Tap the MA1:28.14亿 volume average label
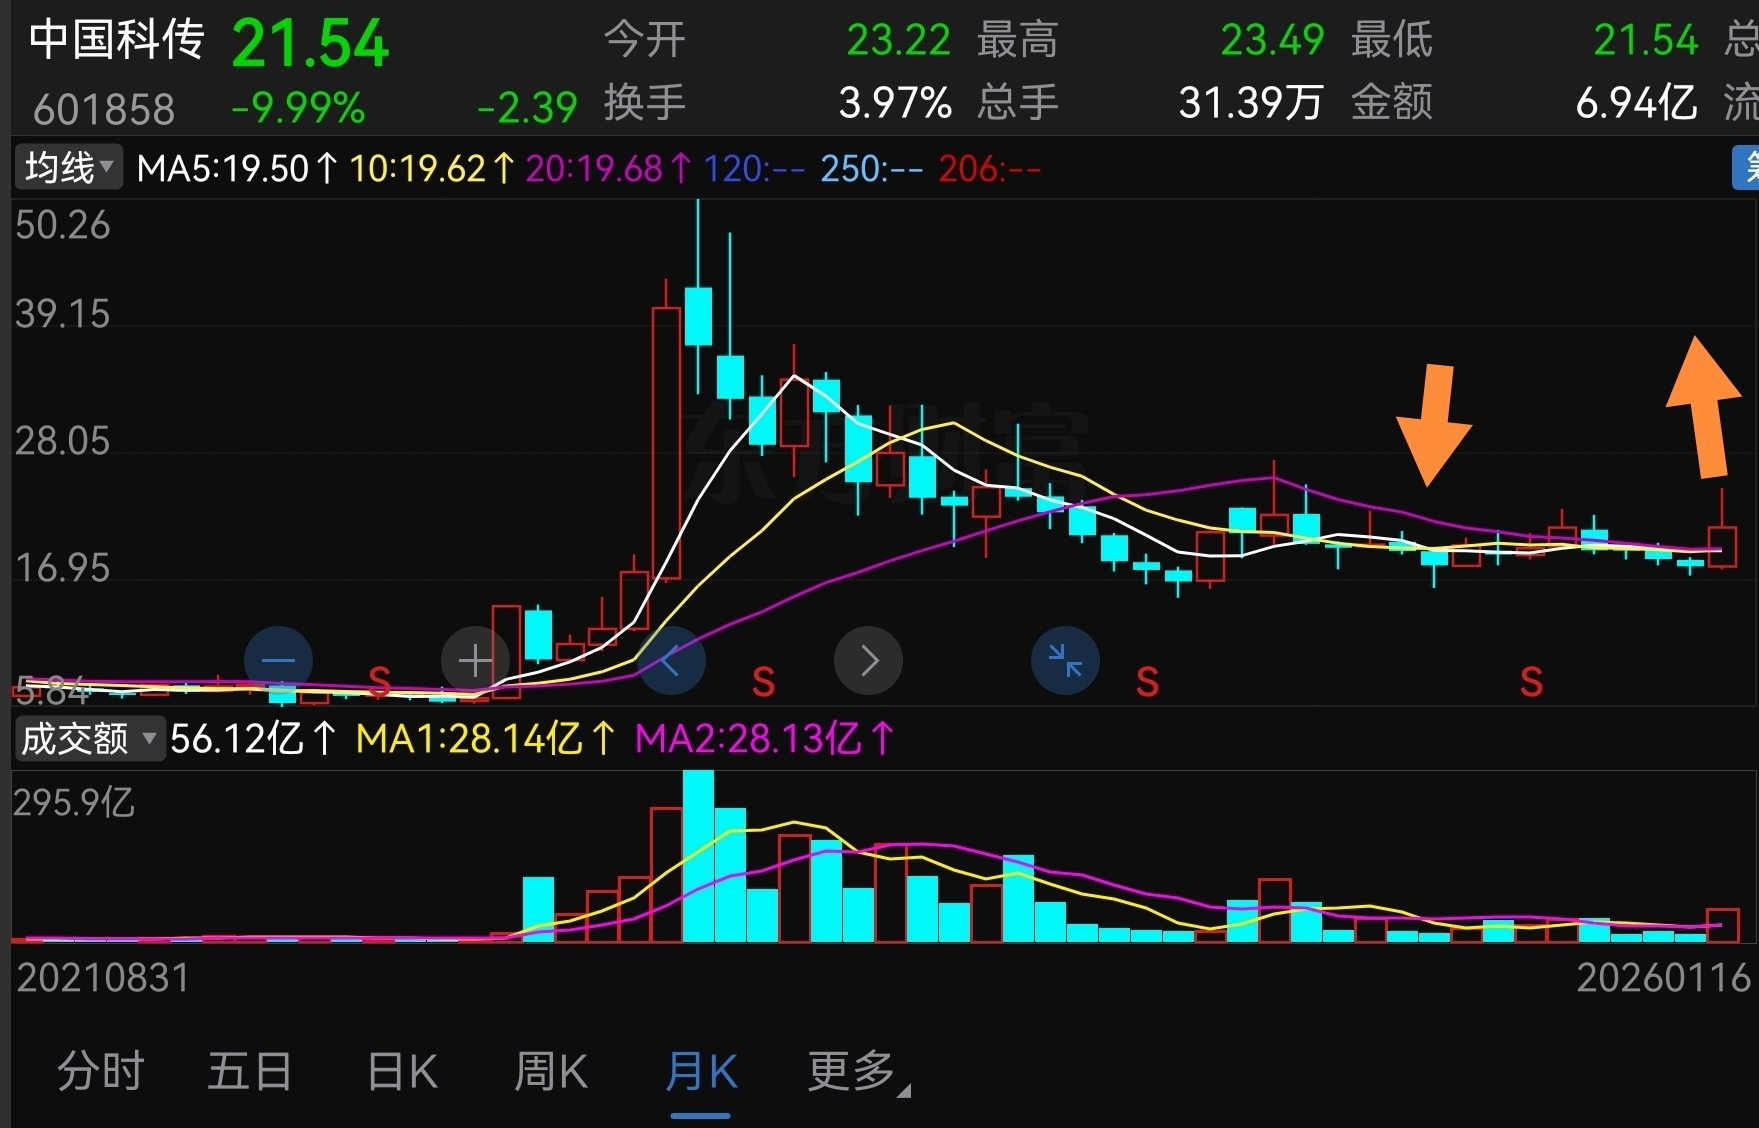 click(486, 739)
